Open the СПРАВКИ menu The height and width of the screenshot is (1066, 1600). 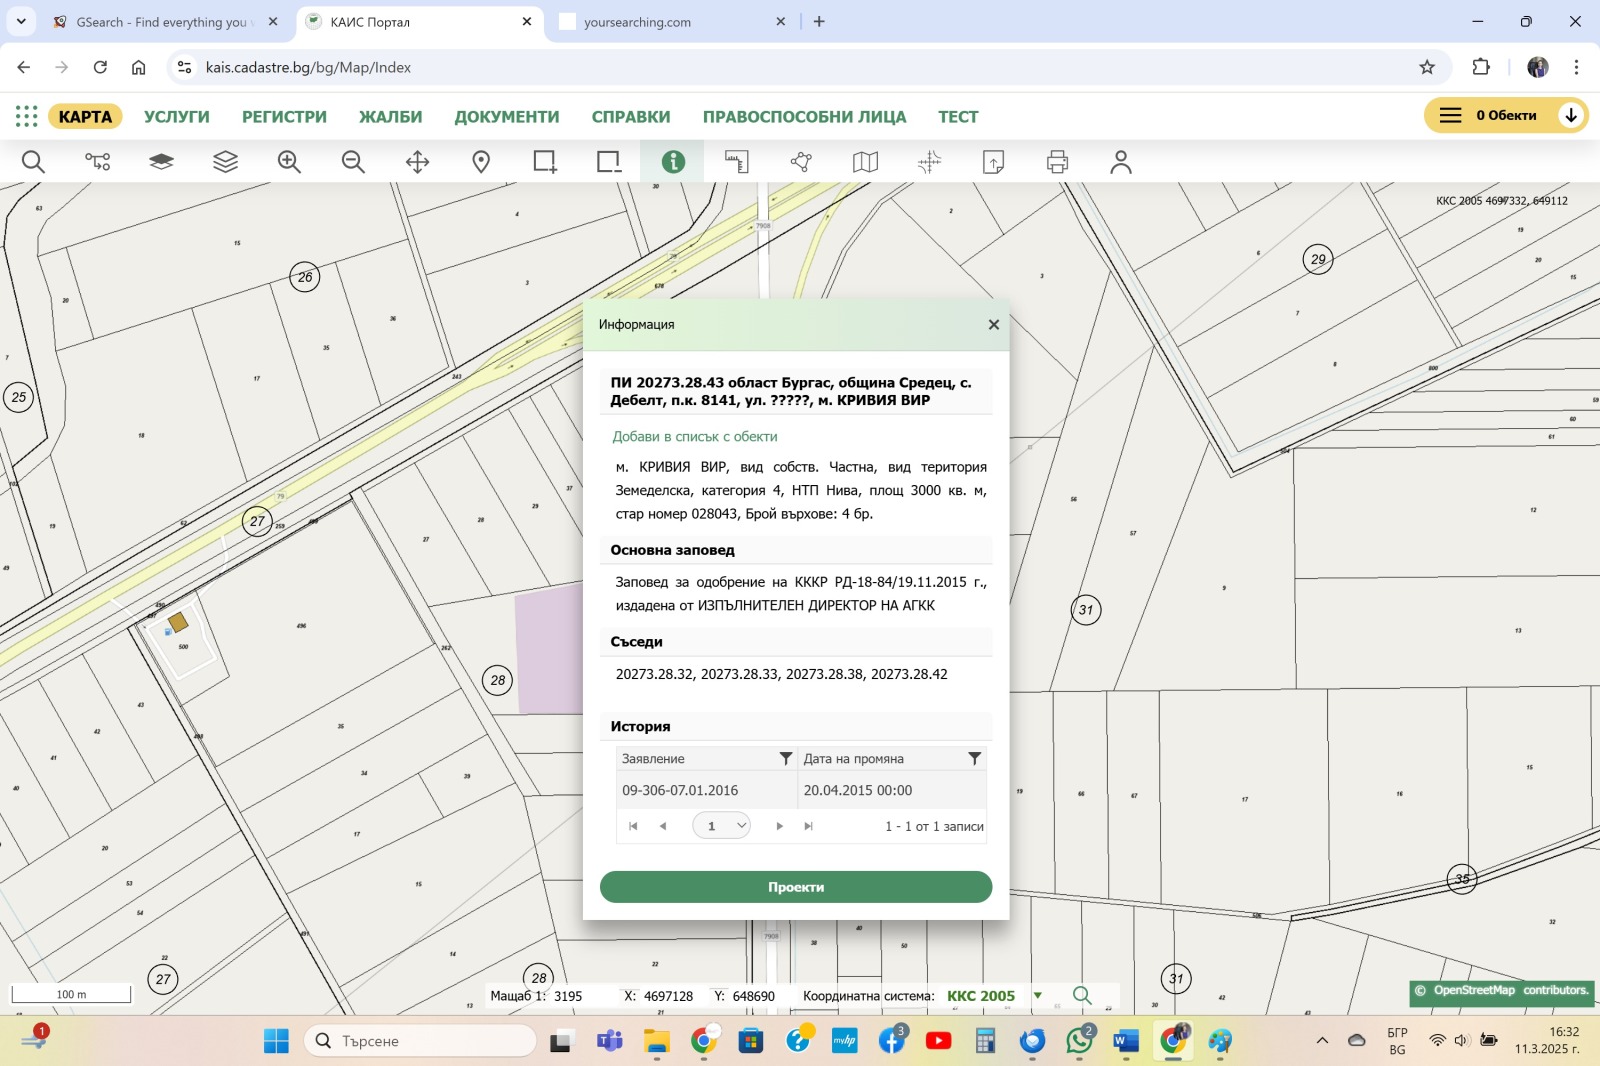(630, 116)
